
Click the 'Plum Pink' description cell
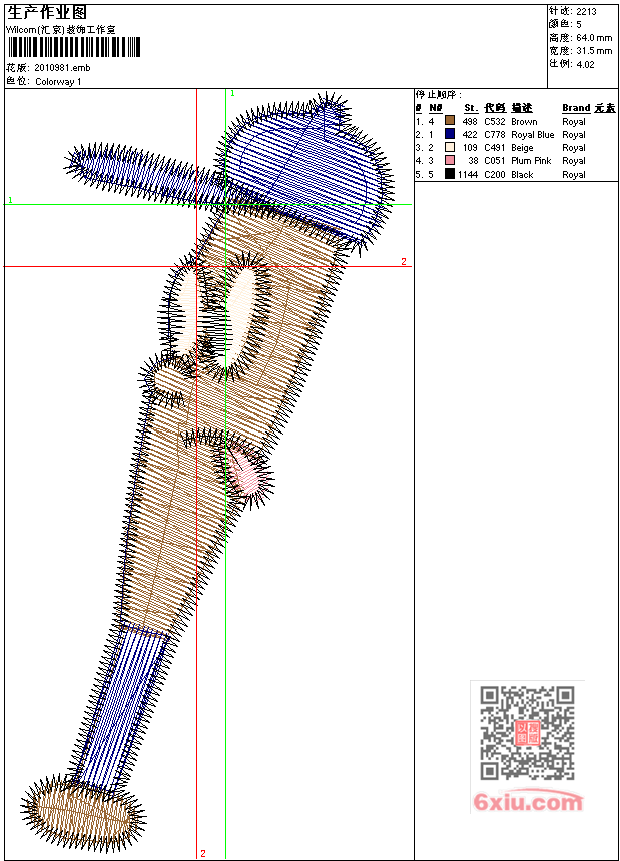click(531, 161)
